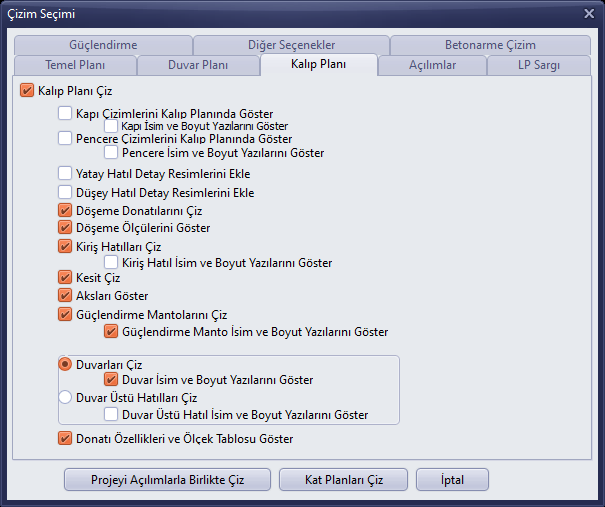Uncheck the Kesit Çiz option
The height and width of the screenshot is (507, 605).
pyautogui.click(x=65, y=277)
